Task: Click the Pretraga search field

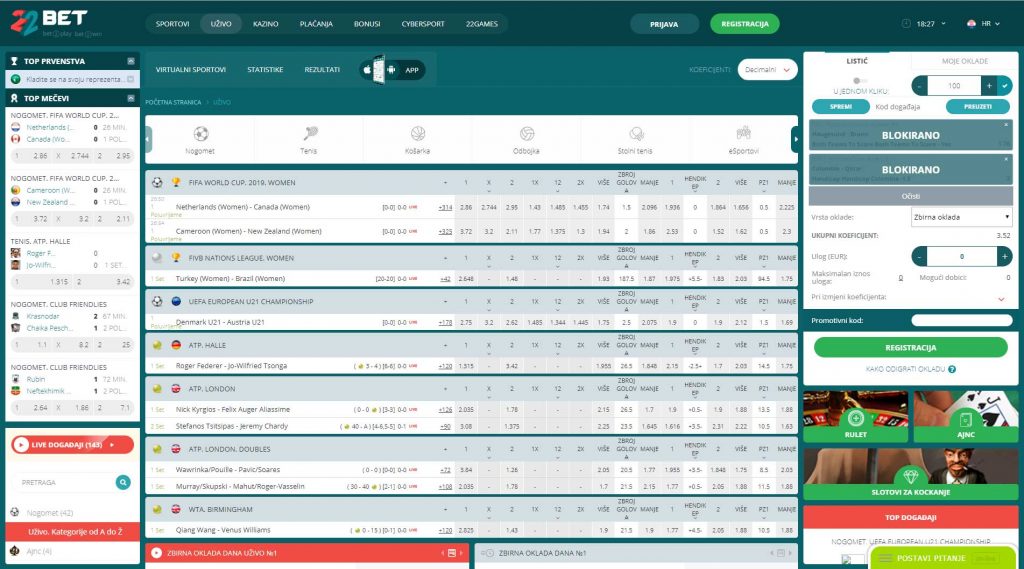Action: pyautogui.click(x=65, y=482)
